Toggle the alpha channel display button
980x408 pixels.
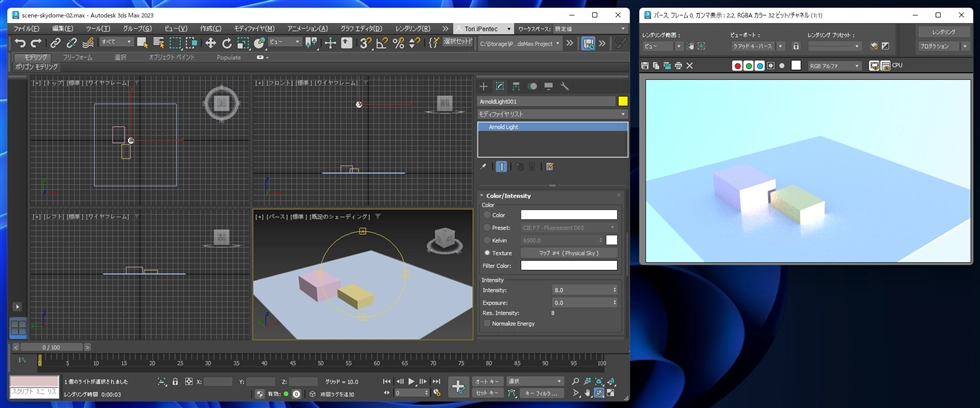click(x=771, y=66)
